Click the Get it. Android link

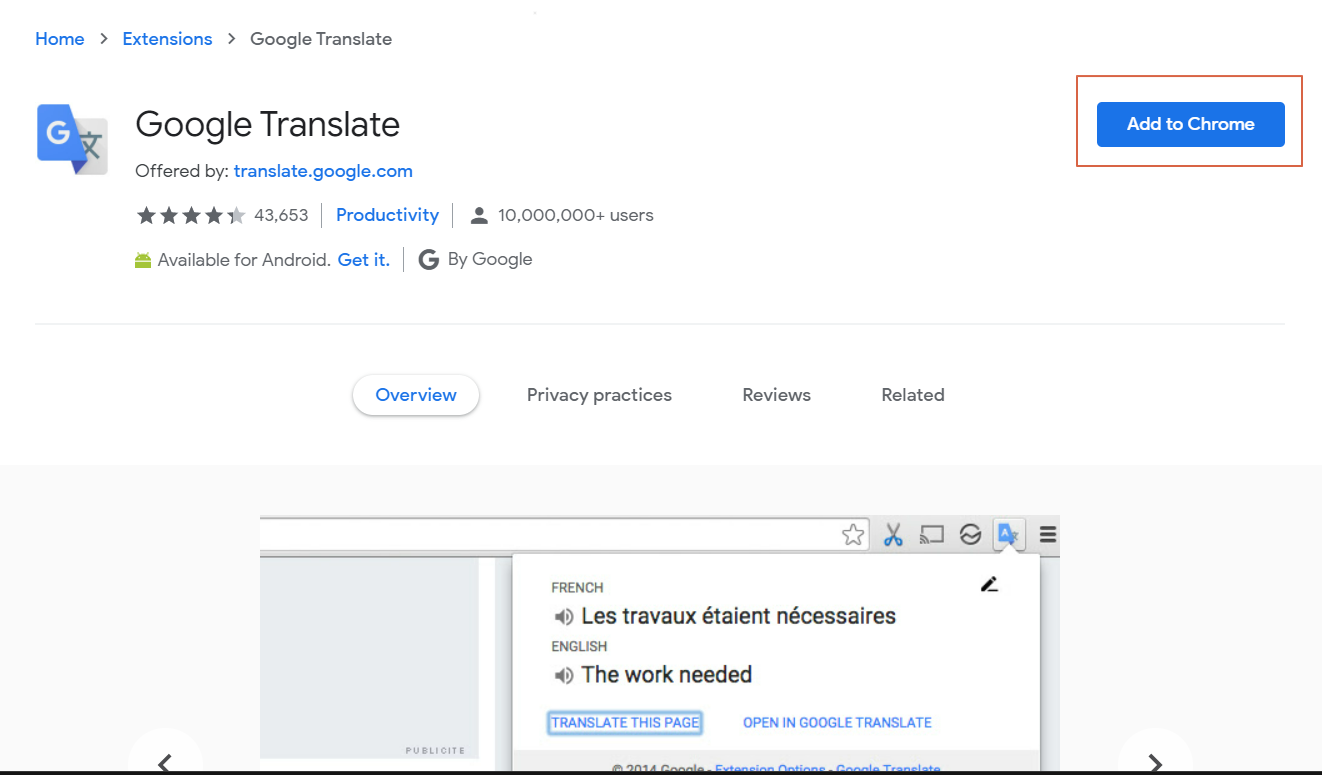pos(364,260)
